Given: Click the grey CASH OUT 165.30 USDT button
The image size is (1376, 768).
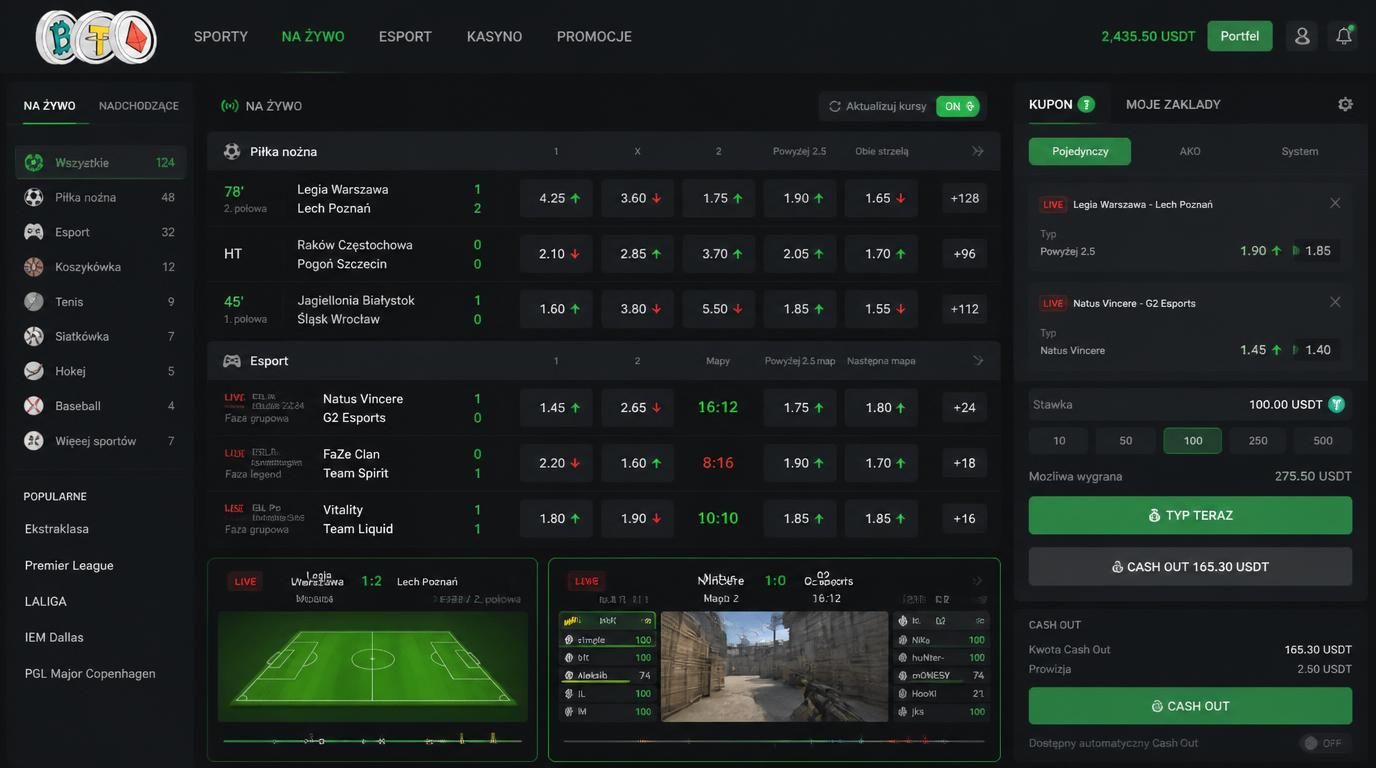Looking at the screenshot, I should pos(1190,567).
